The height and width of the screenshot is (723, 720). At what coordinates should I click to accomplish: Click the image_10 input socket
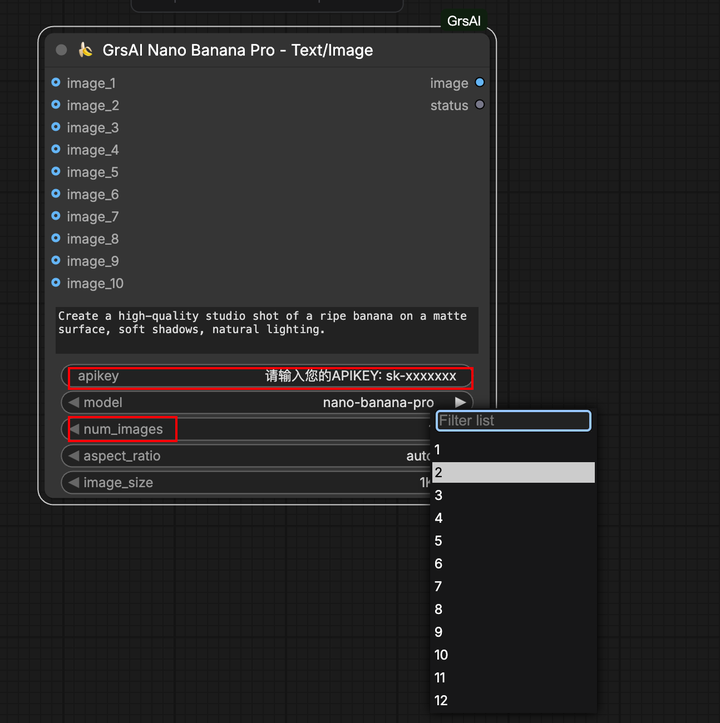(56, 283)
